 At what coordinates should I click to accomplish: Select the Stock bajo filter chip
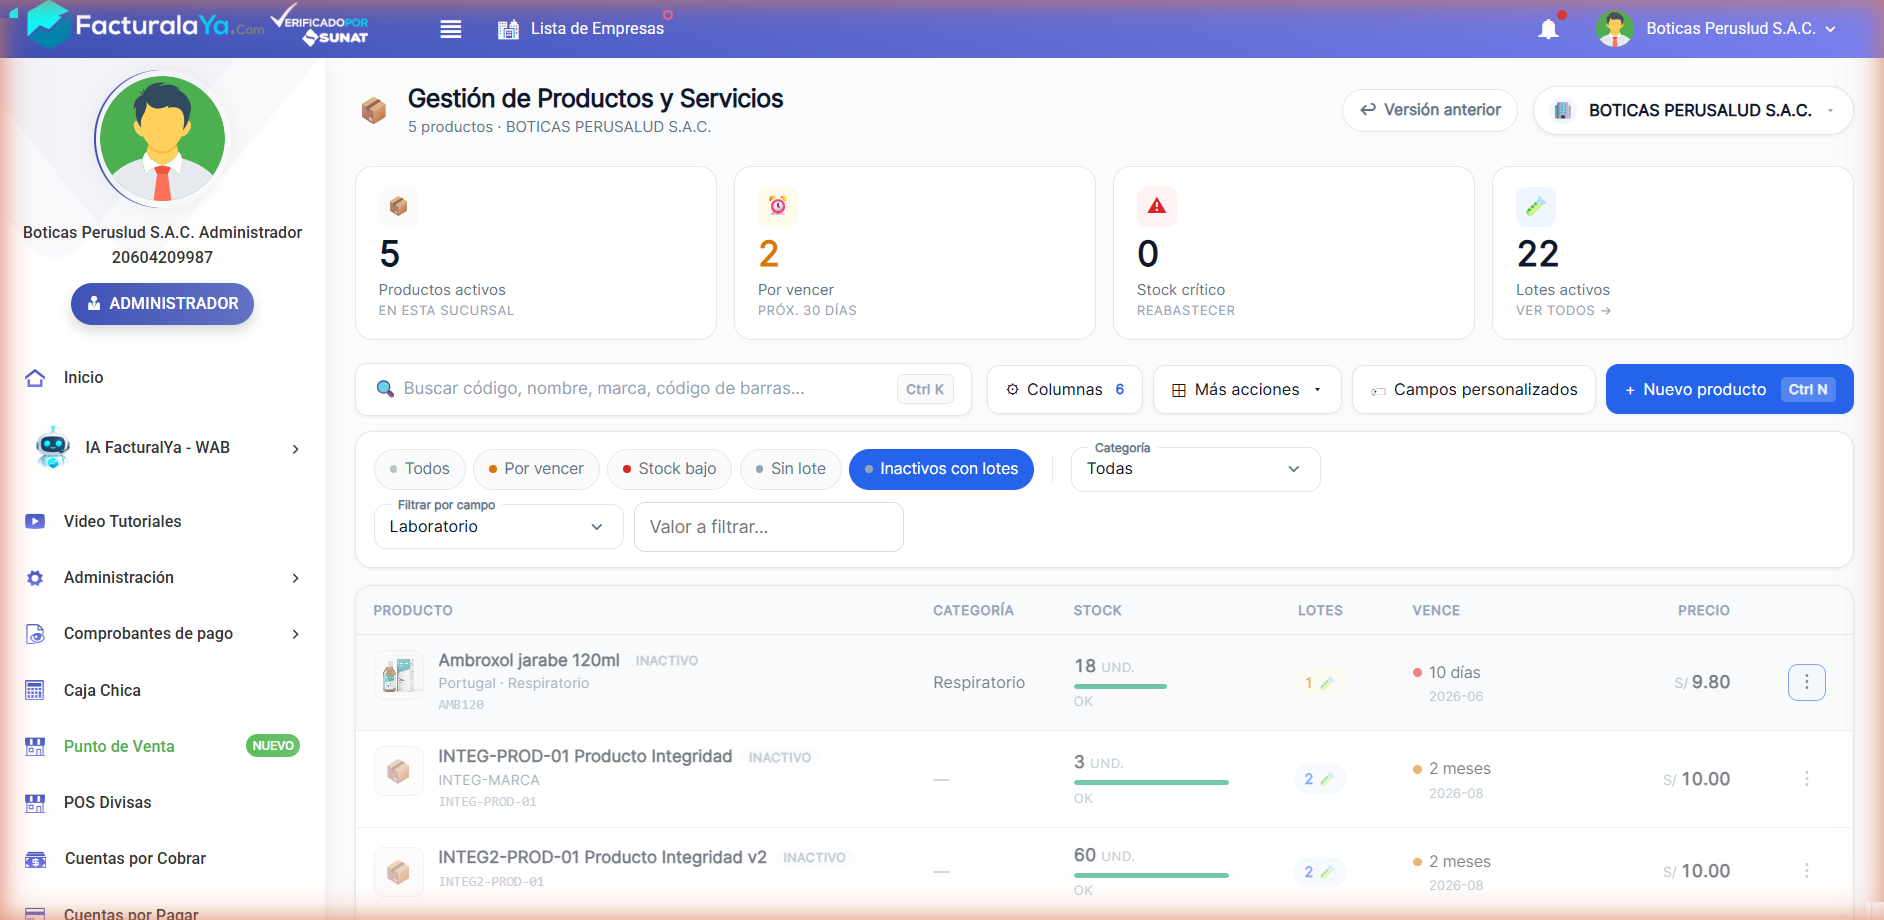click(669, 469)
